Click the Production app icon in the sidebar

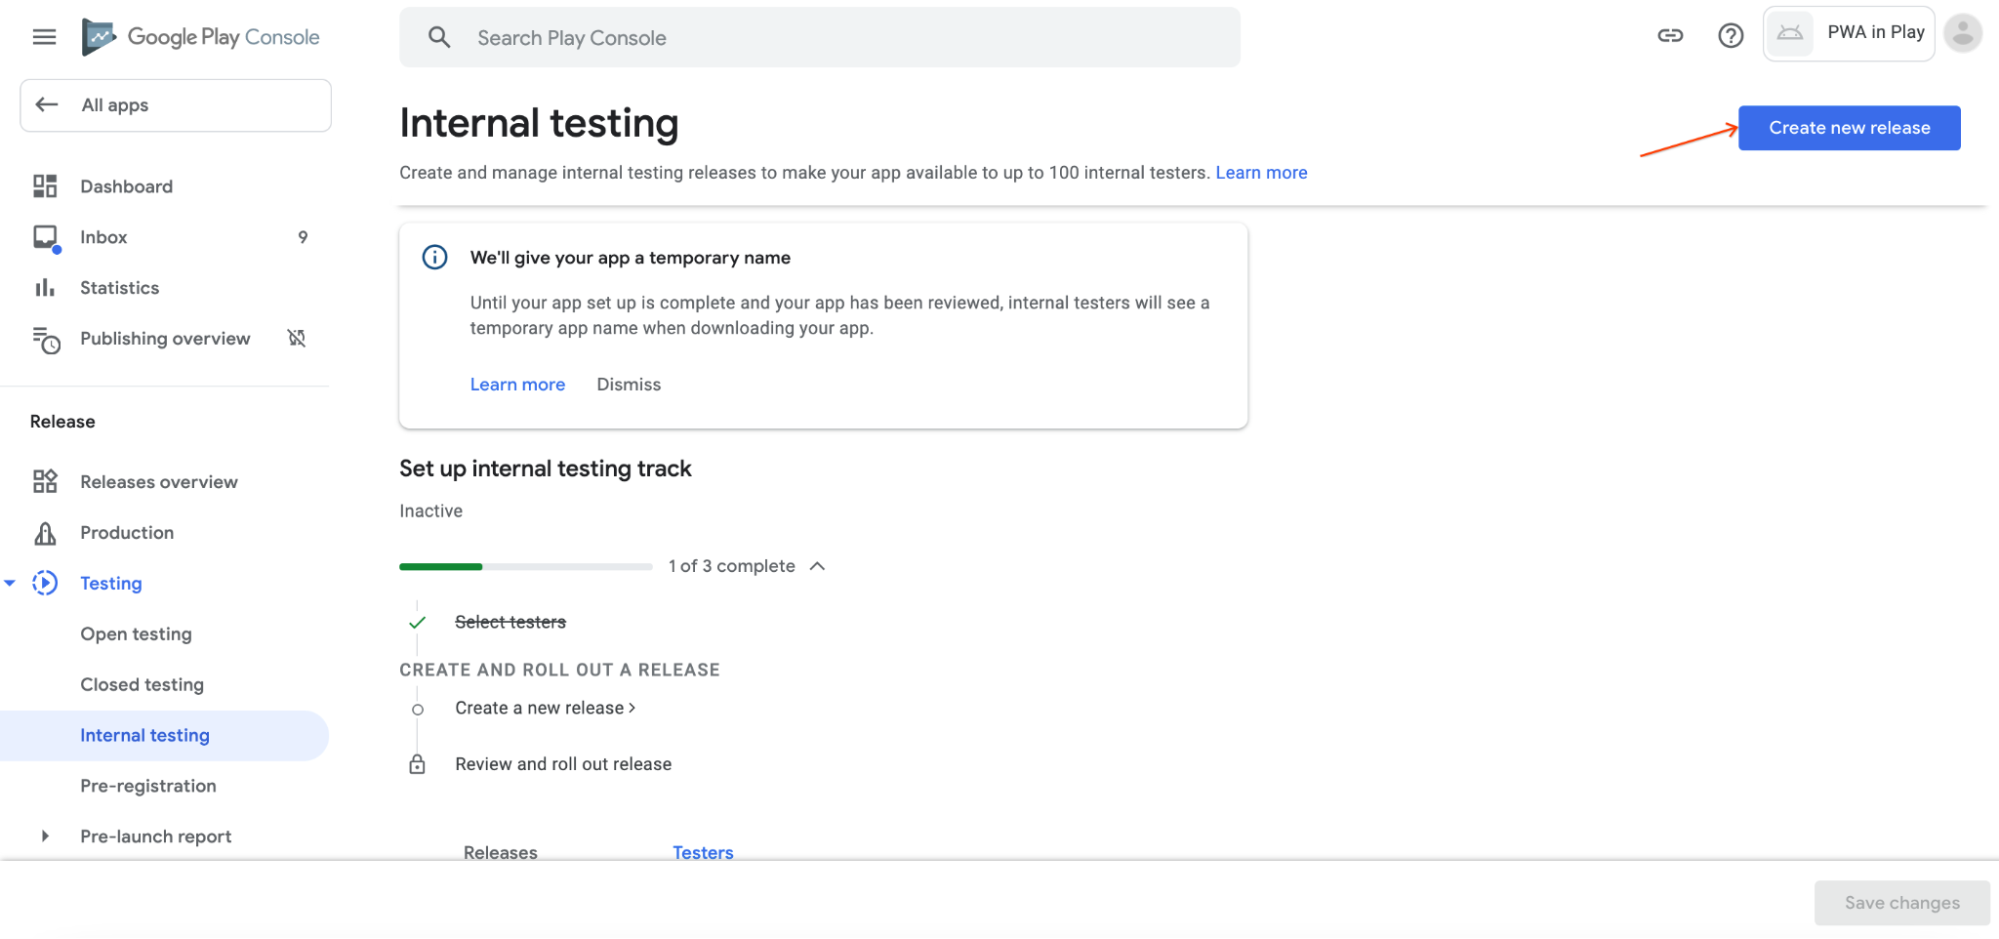pos(45,532)
